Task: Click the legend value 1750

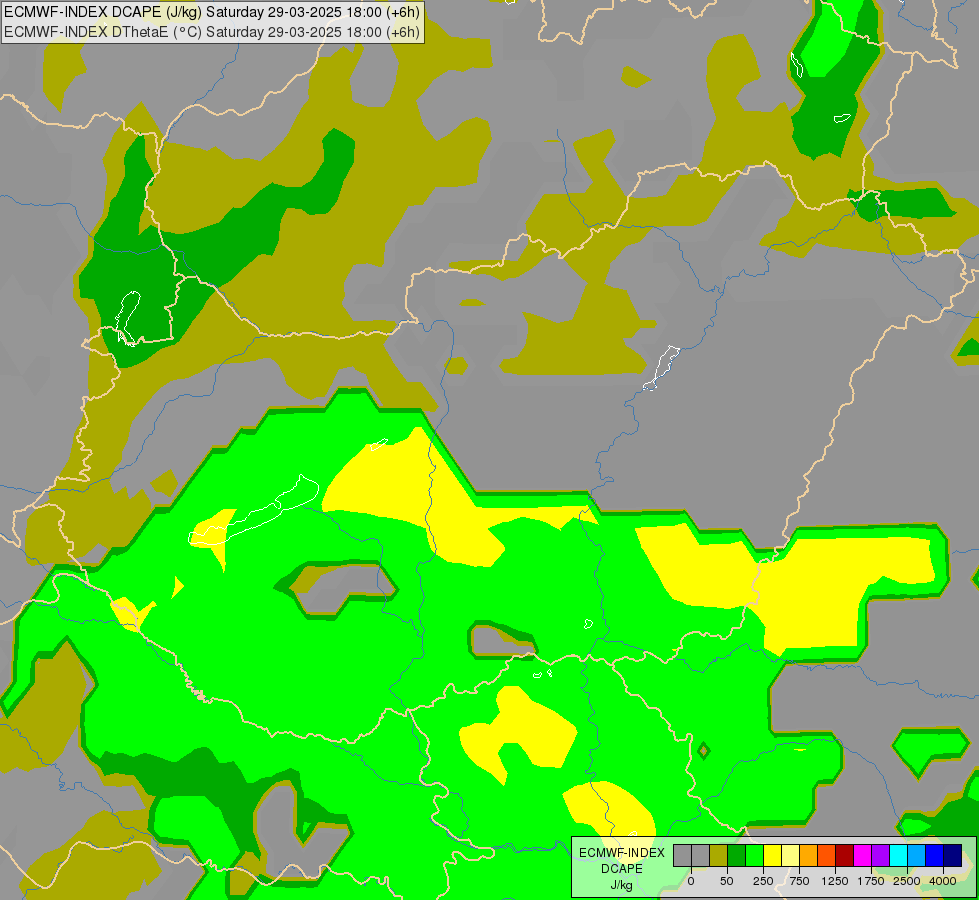Action: pyautogui.click(x=871, y=881)
